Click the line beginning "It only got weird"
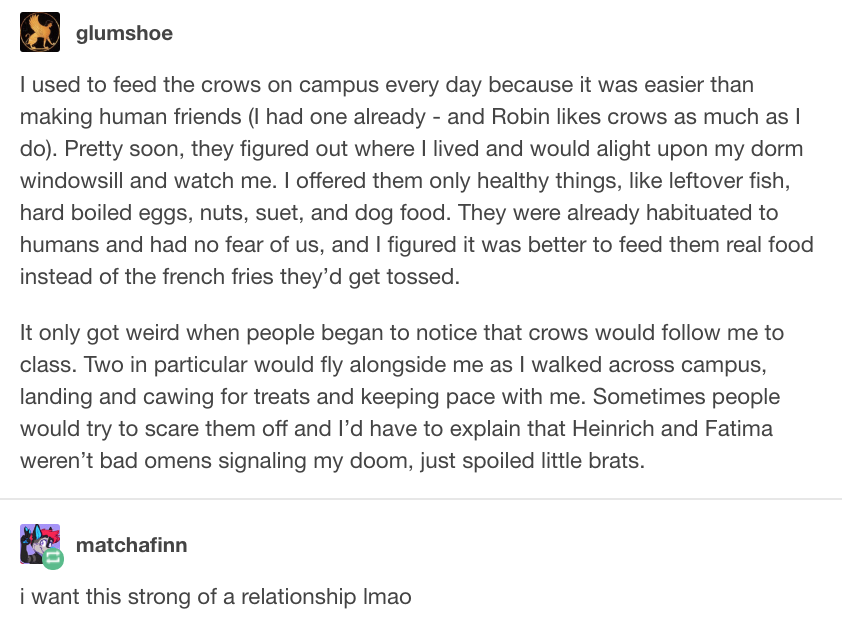Image resolution: width=842 pixels, height=626 pixels. coord(402,333)
